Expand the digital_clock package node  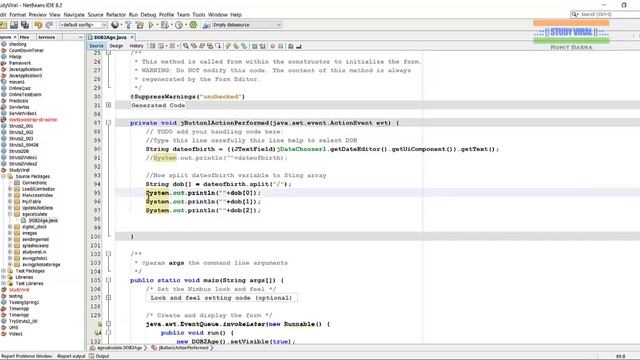pos(10,227)
